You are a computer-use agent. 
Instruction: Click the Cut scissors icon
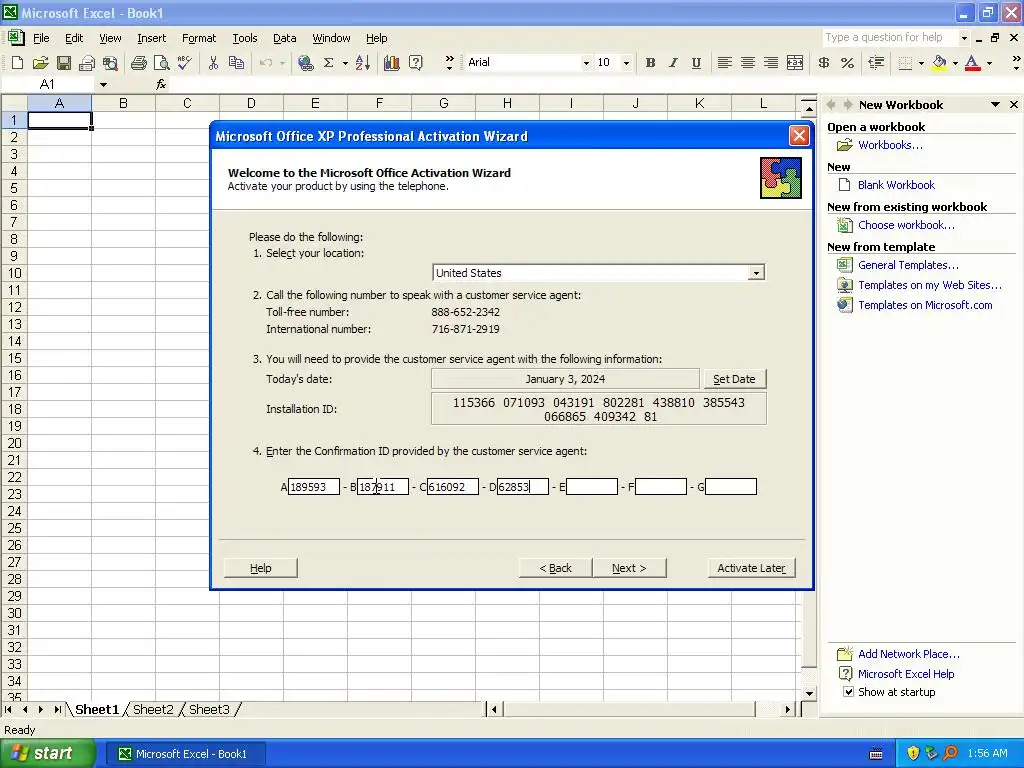213,63
